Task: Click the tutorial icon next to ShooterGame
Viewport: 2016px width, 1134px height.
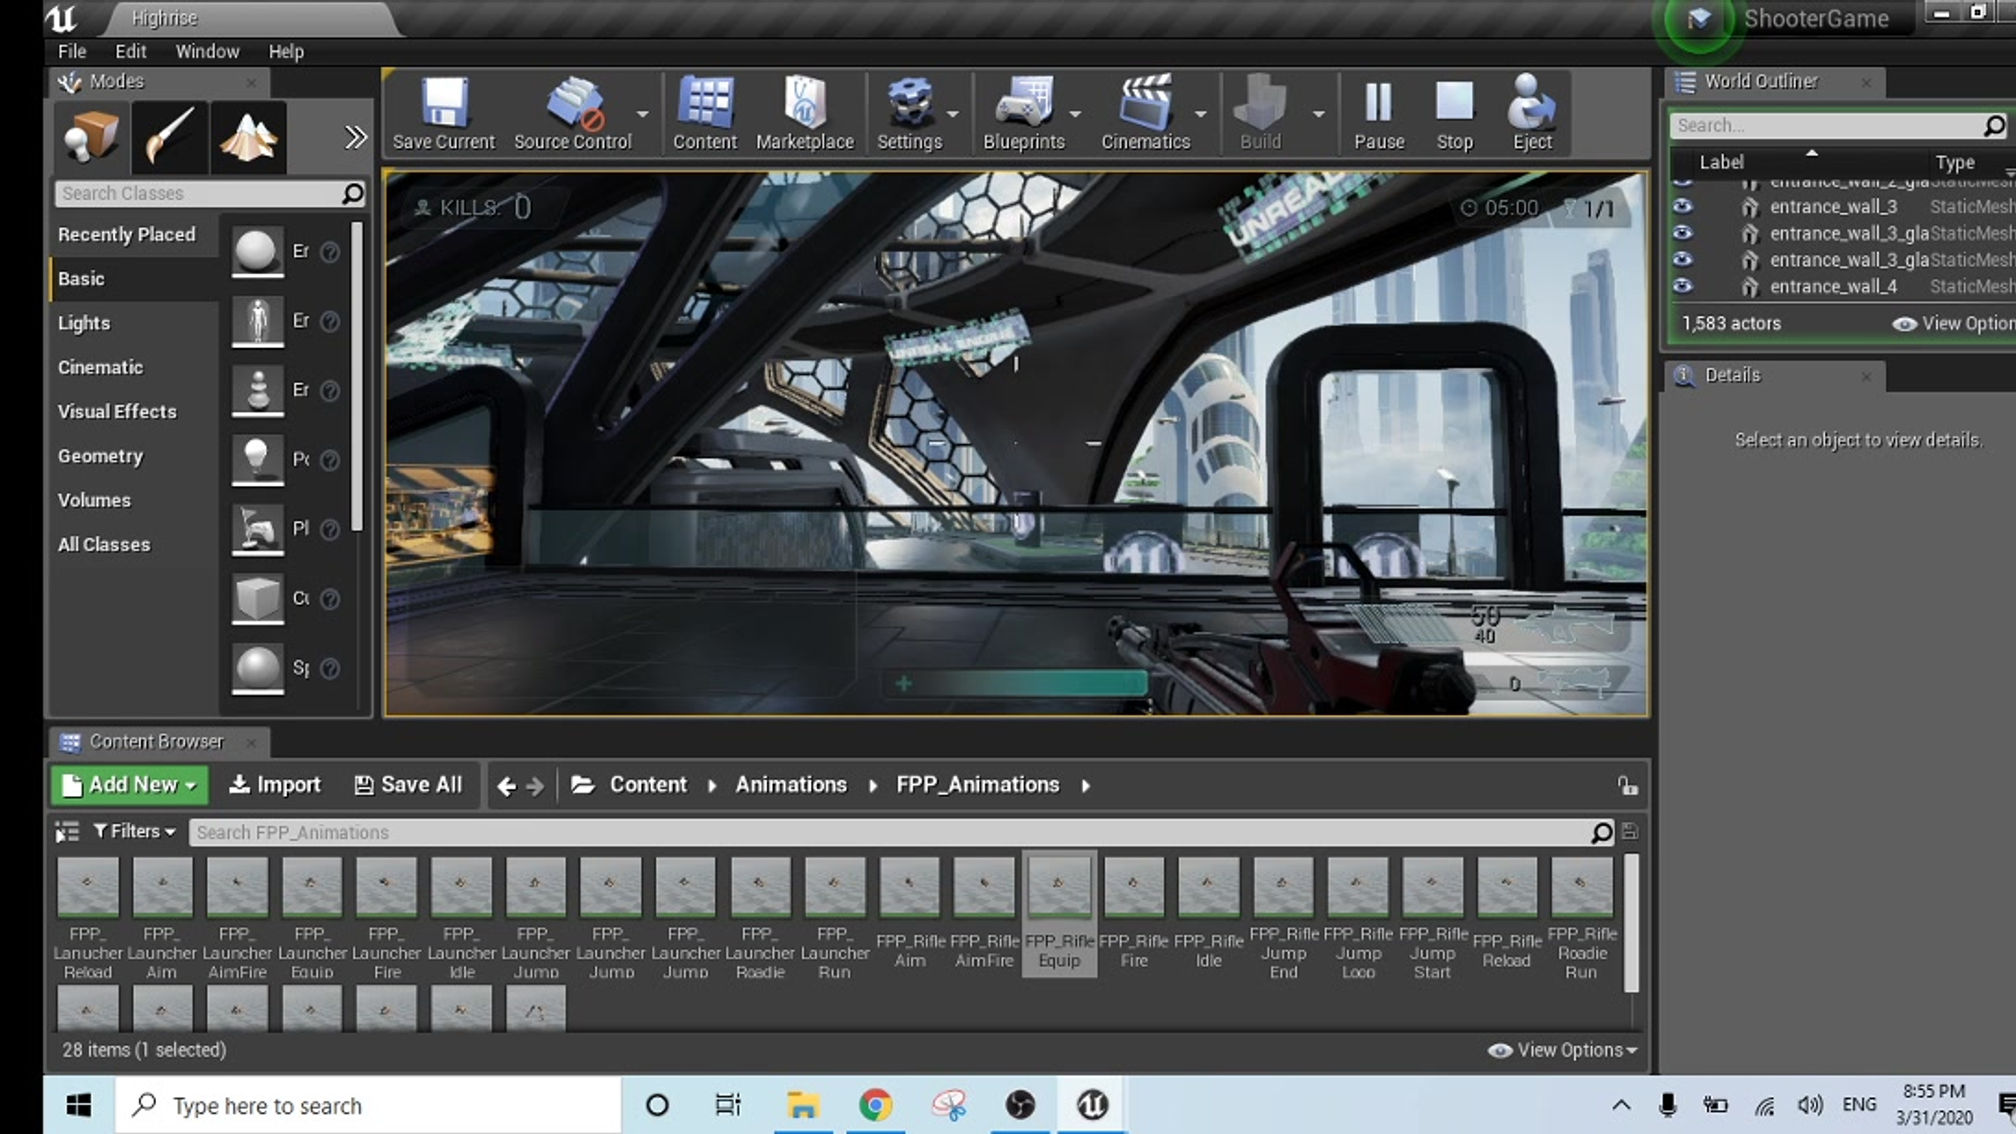Action: (x=1699, y=19)
